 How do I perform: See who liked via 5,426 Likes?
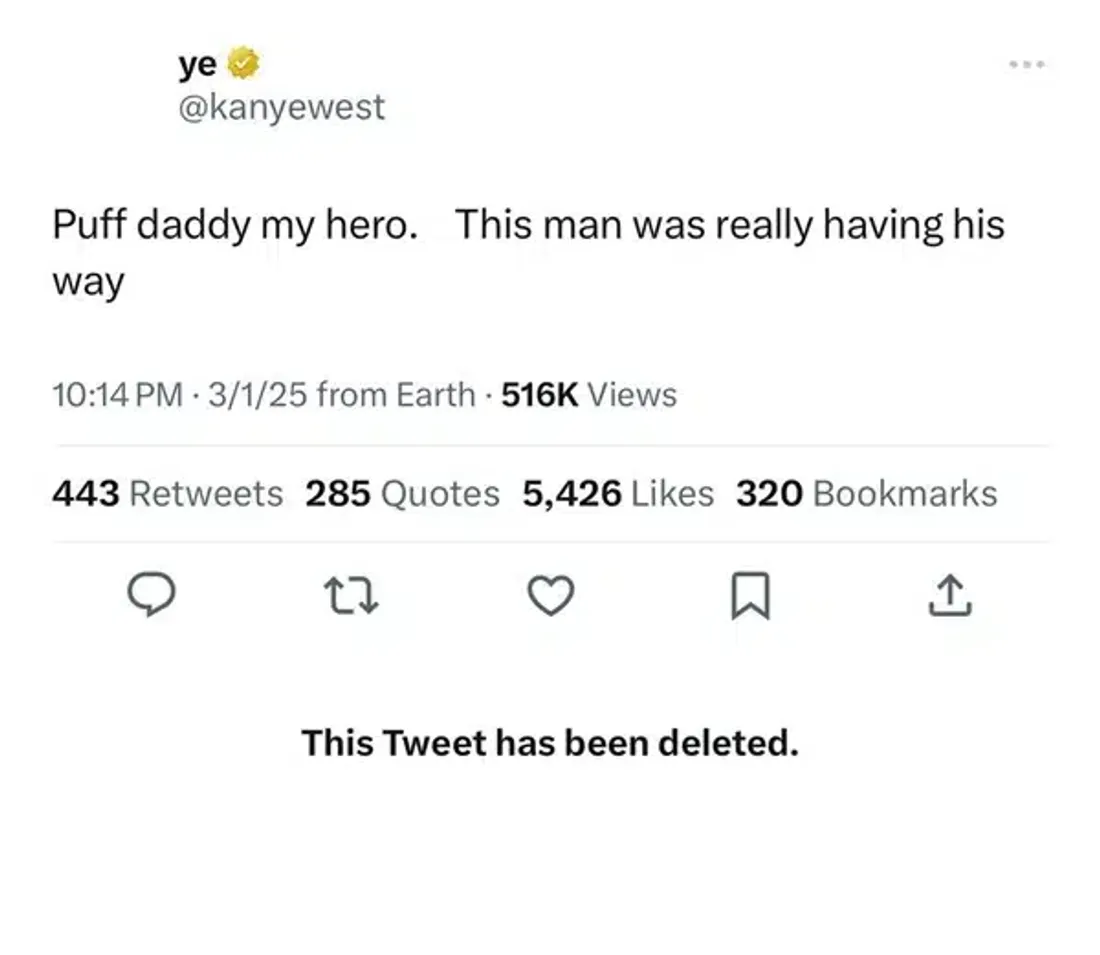[x=618, y=493]
